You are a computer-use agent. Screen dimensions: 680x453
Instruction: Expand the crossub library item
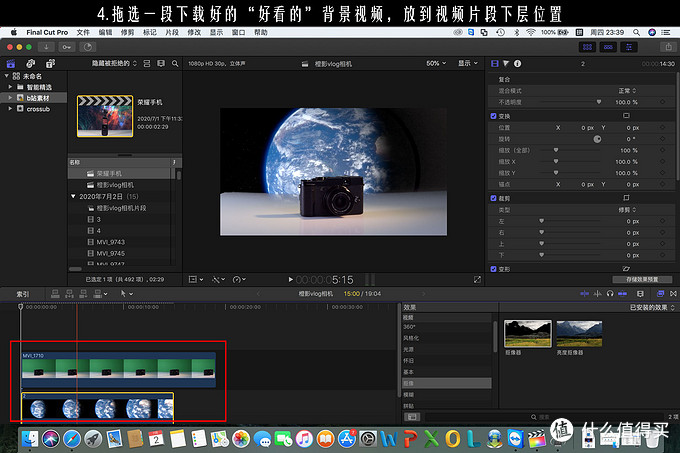(10, 109)
